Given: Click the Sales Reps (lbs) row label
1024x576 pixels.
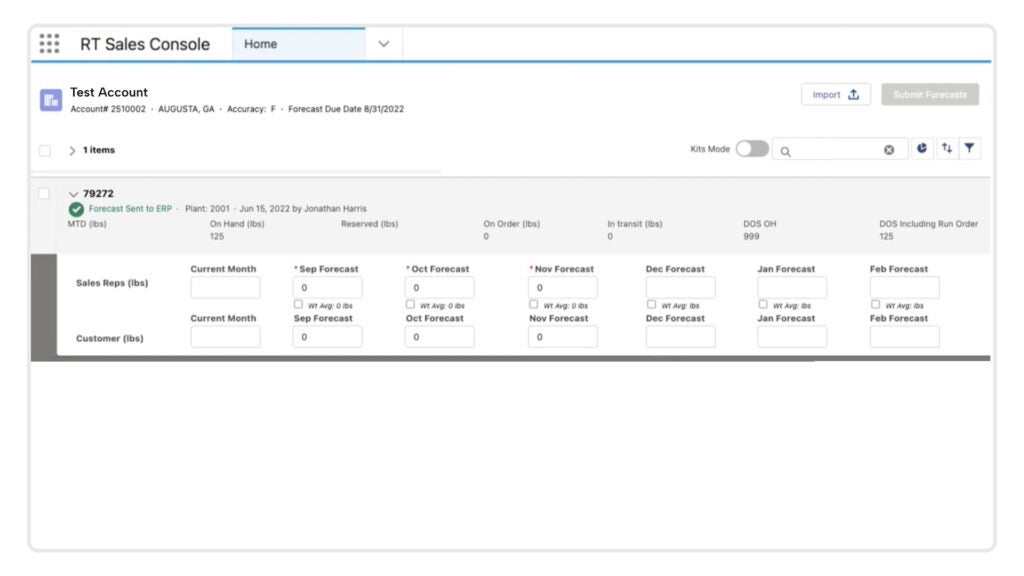Looking at the screenshot, I should [112, 283].
